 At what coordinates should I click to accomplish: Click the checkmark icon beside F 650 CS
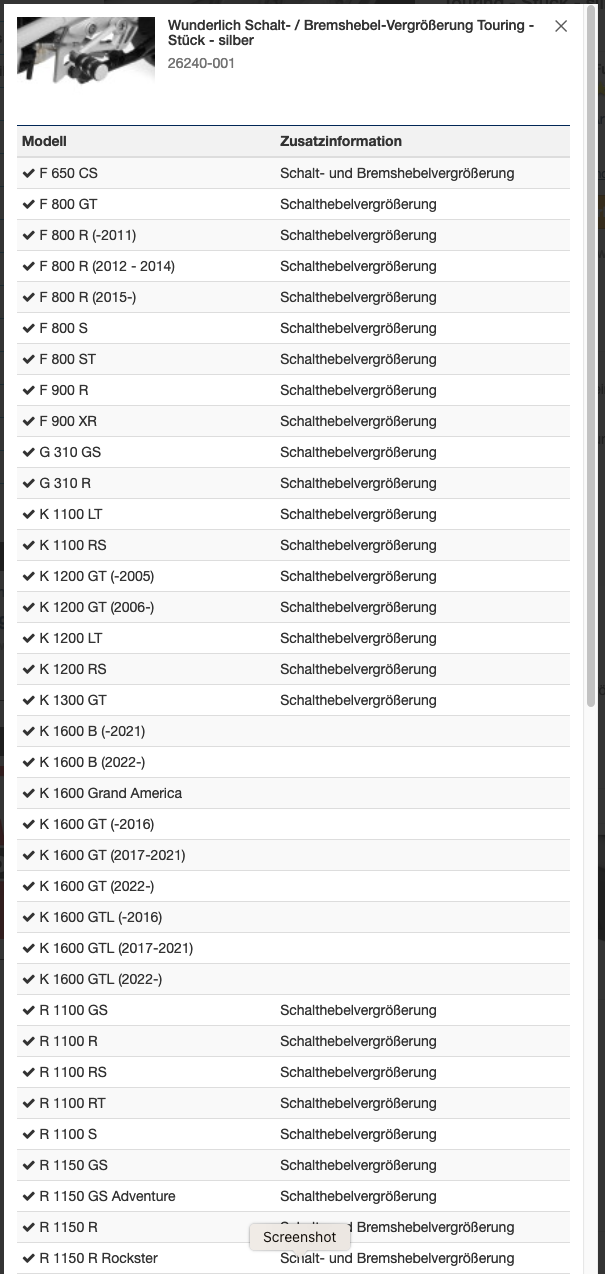pyautogui.click(x=28, y=173)
